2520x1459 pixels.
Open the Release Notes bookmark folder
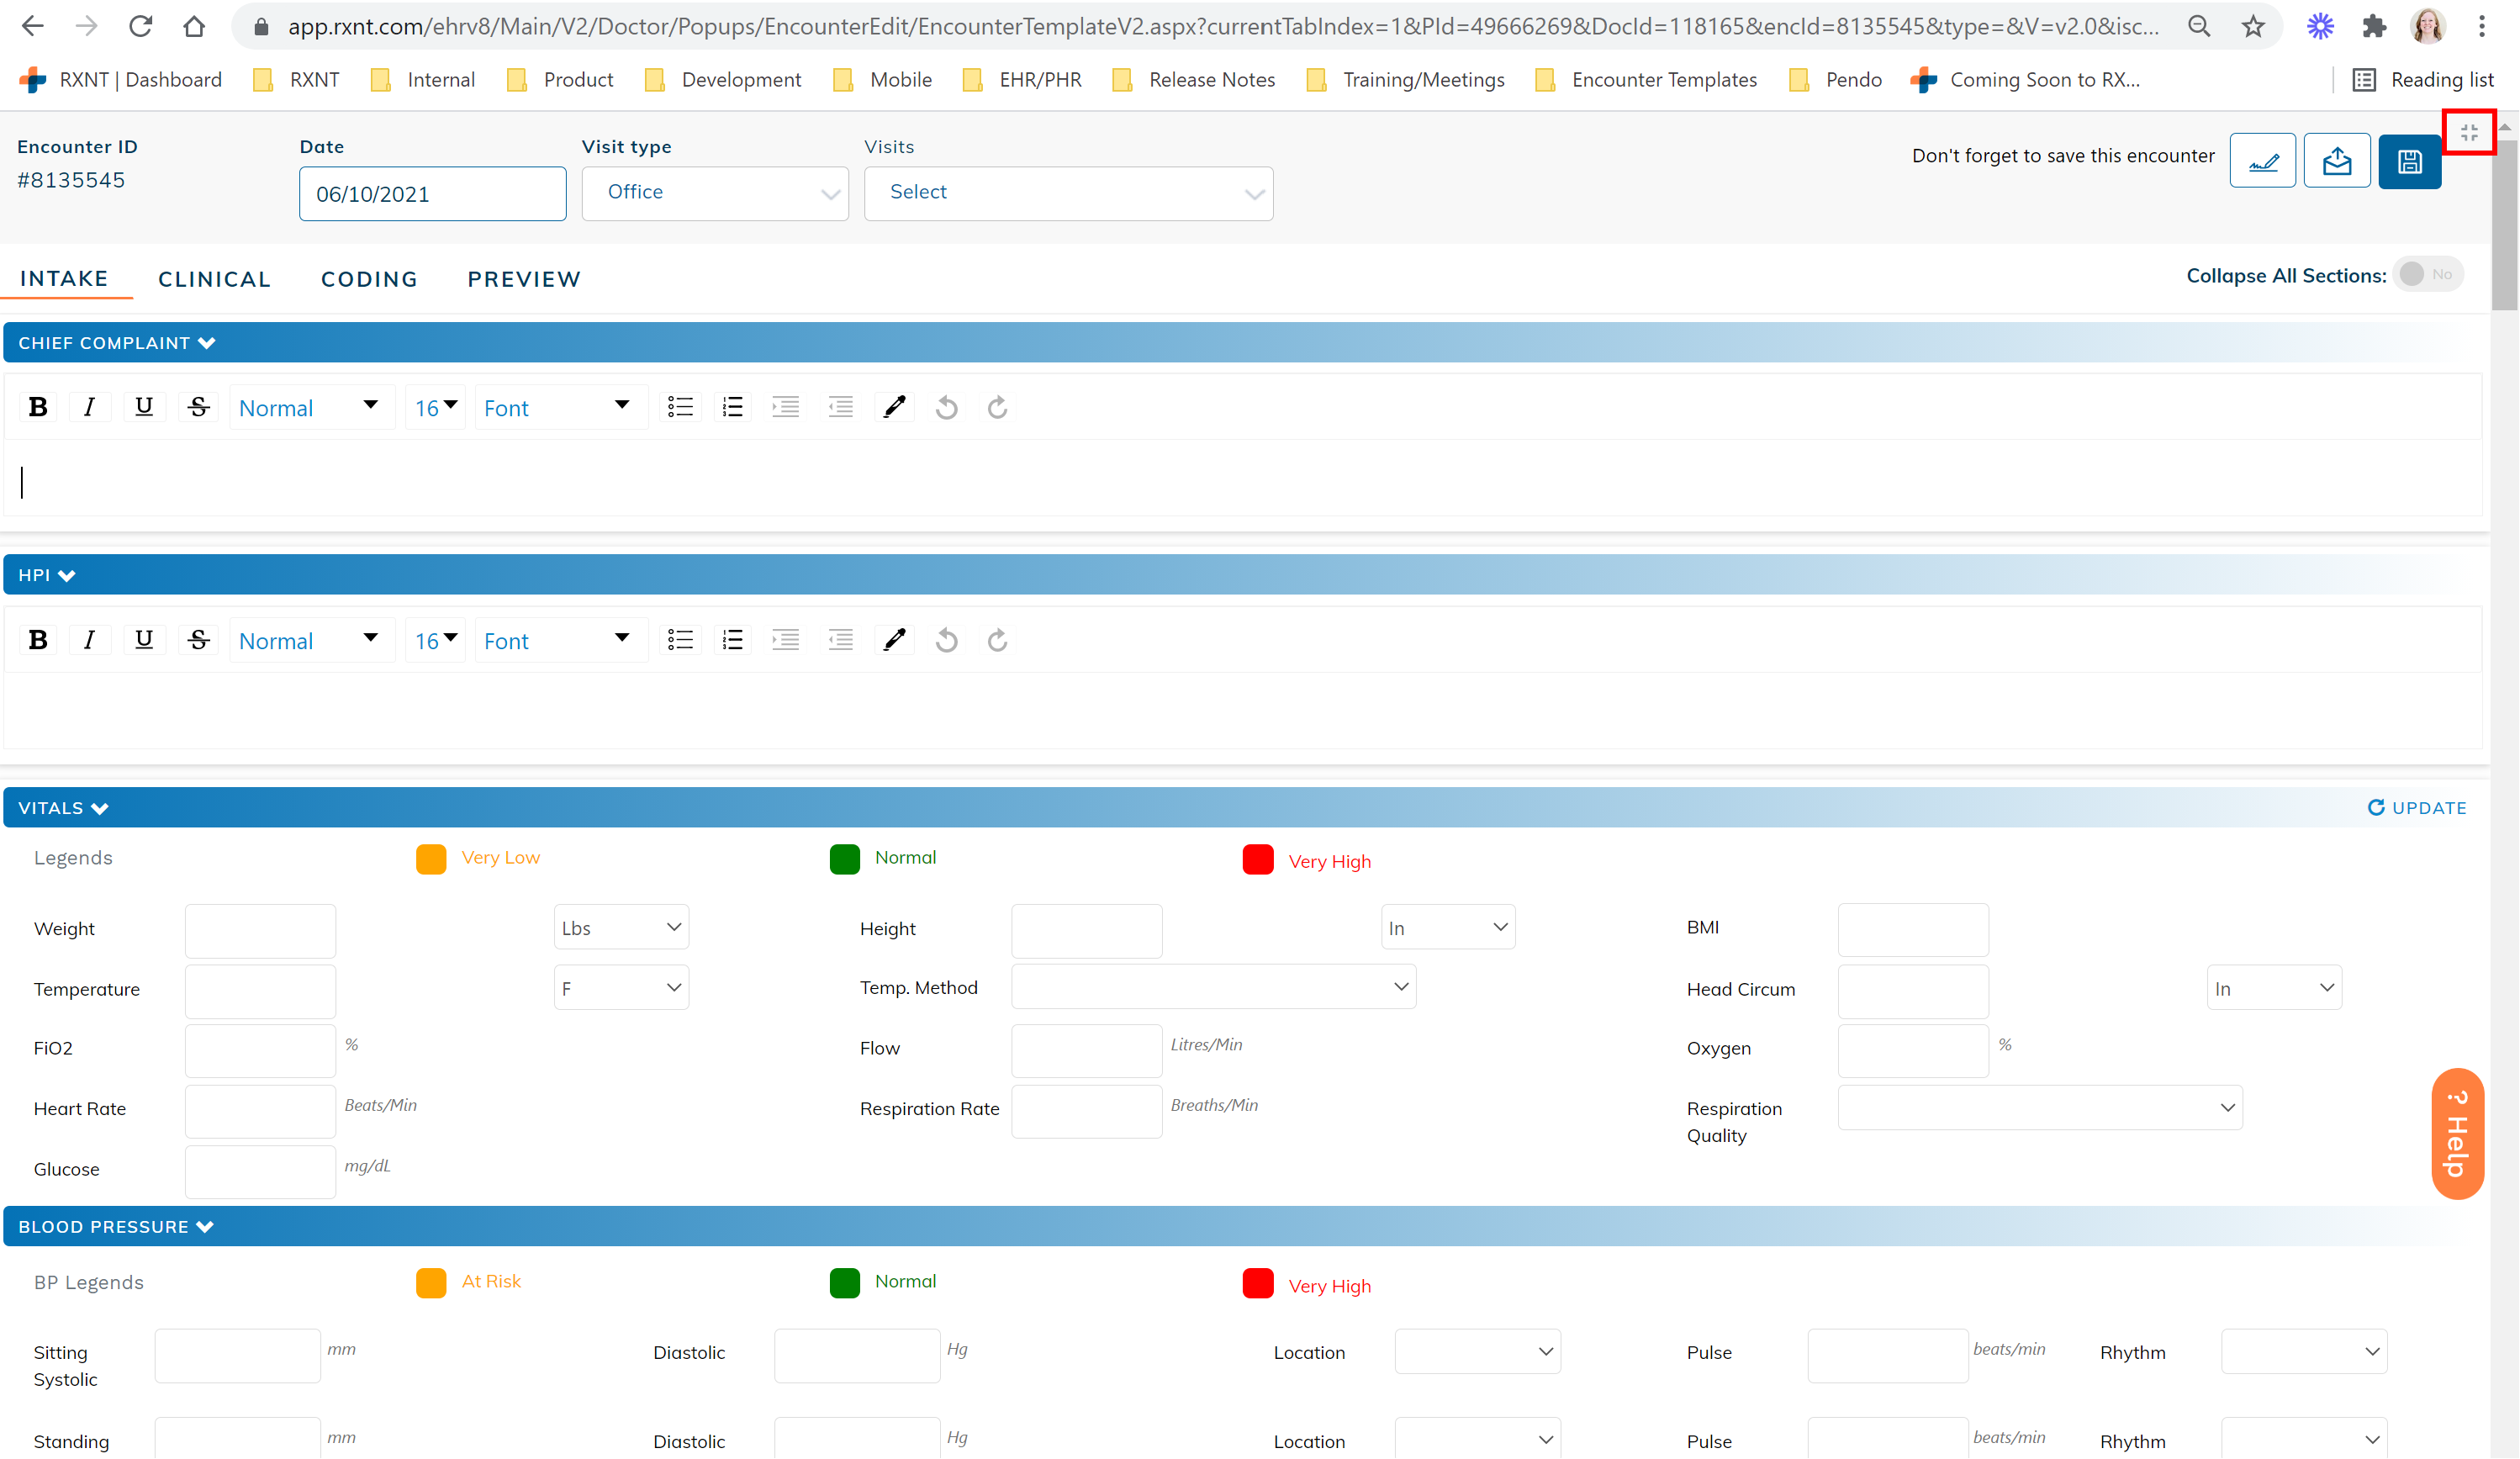click(x=1194, y=80)
